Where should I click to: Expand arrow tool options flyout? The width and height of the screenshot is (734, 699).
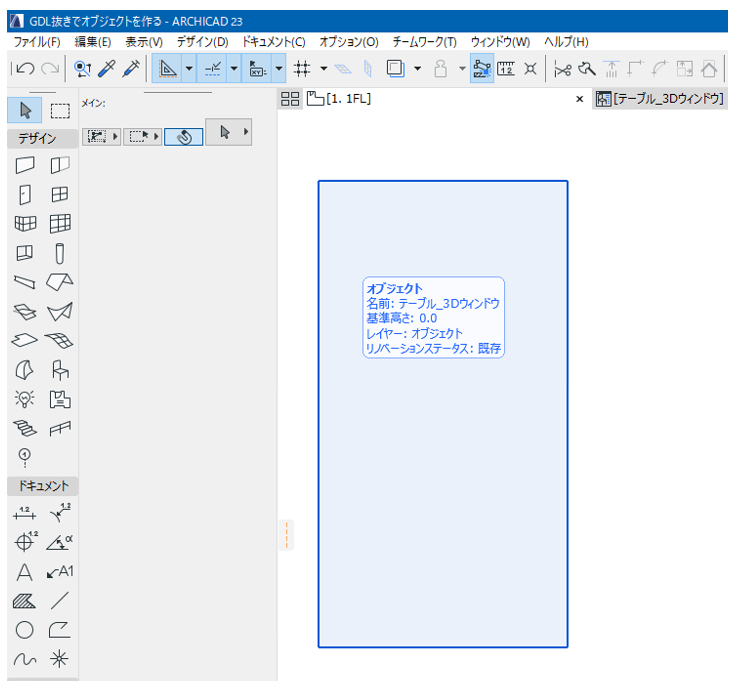pyautogui.click(x=246, y=132)
